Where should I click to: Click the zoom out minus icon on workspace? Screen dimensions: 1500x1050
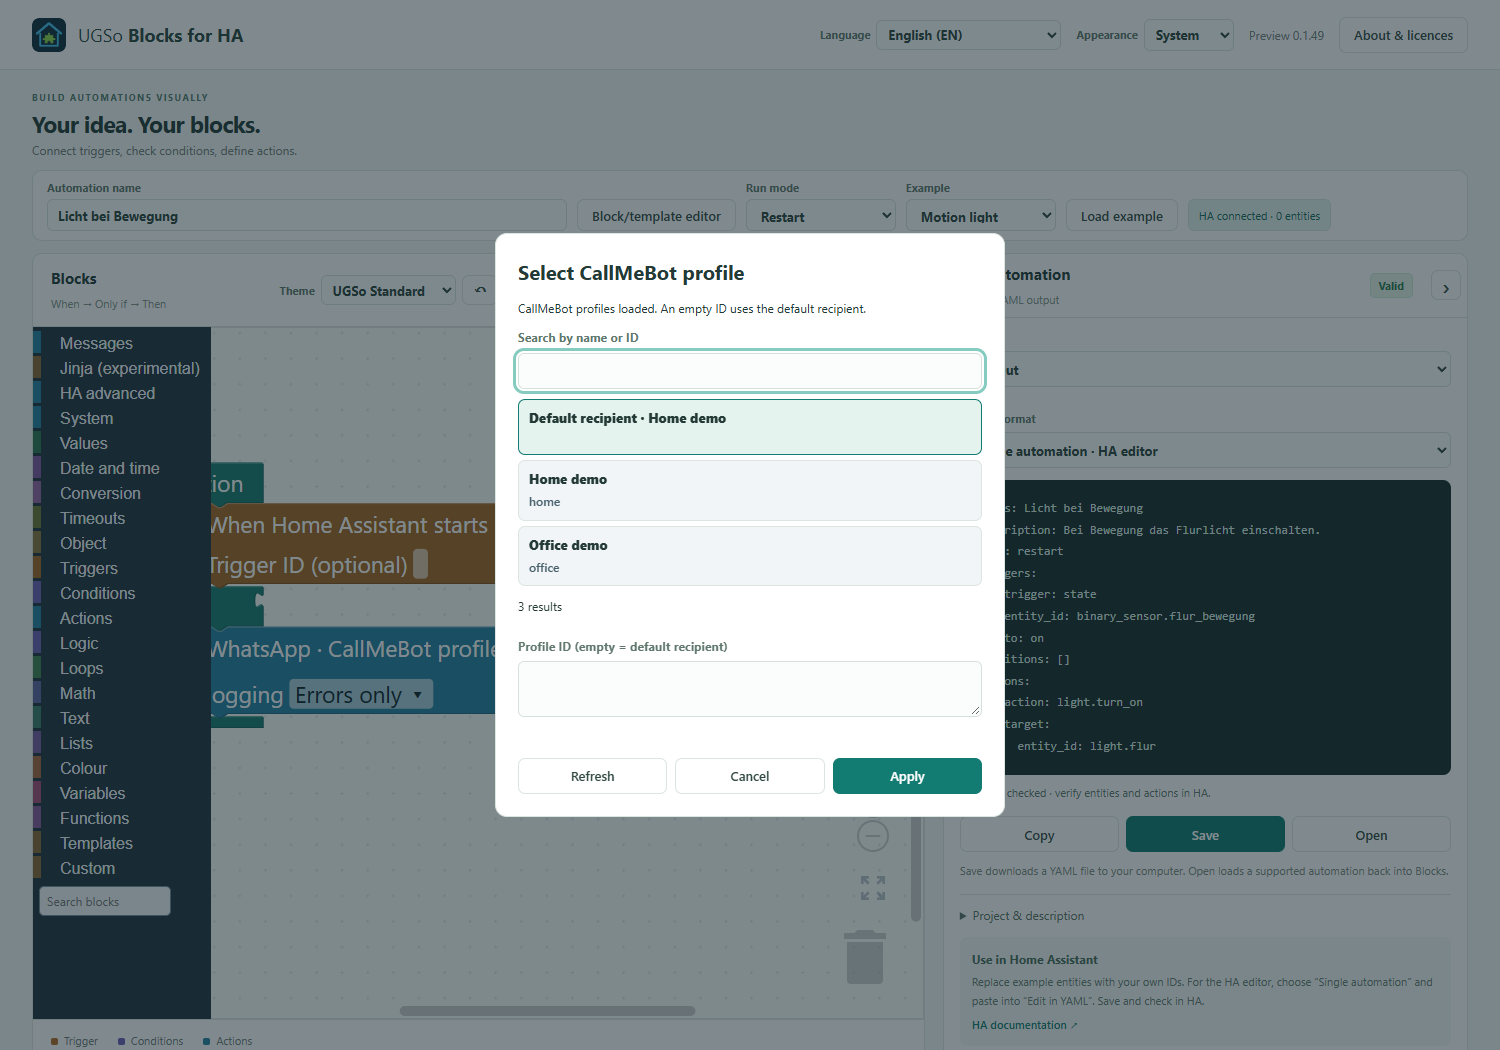873,835
